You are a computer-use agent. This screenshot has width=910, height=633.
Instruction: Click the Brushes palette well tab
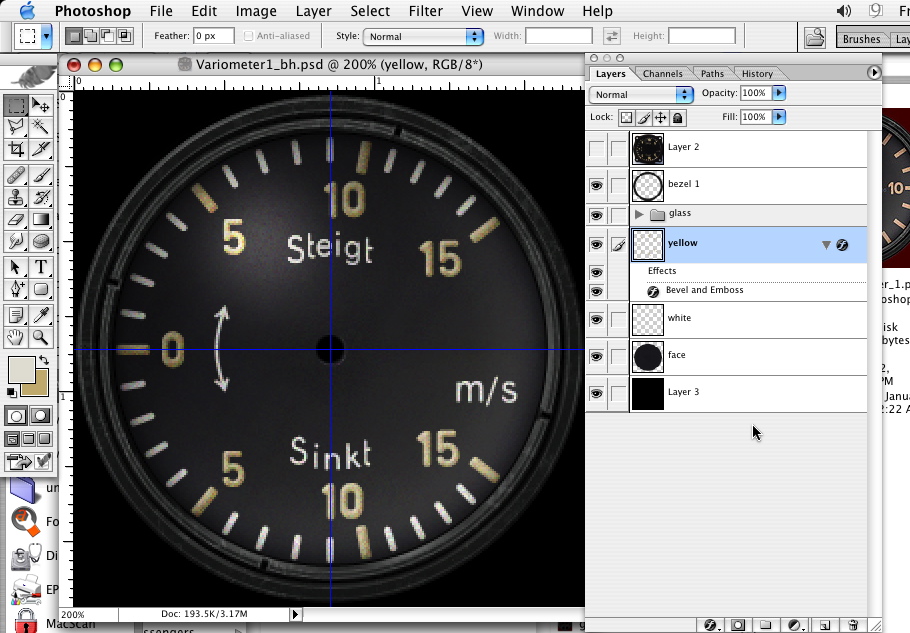[x=861, y=39]
